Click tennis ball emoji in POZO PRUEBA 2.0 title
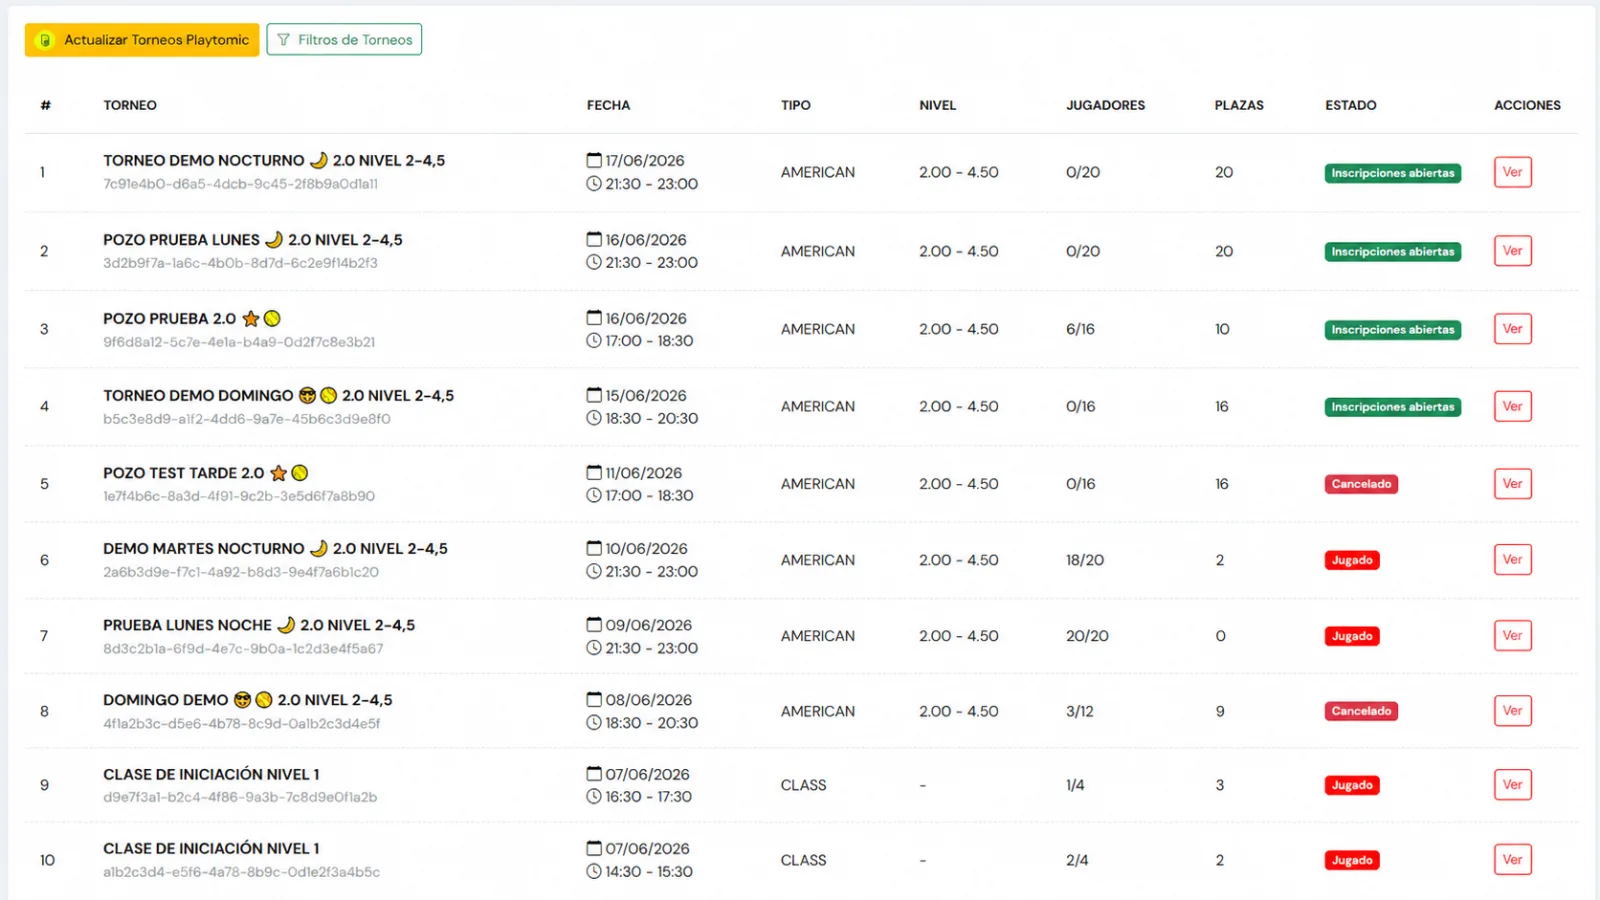The width and height of the screenshot is (1600, 900). [x=272, y=318]
